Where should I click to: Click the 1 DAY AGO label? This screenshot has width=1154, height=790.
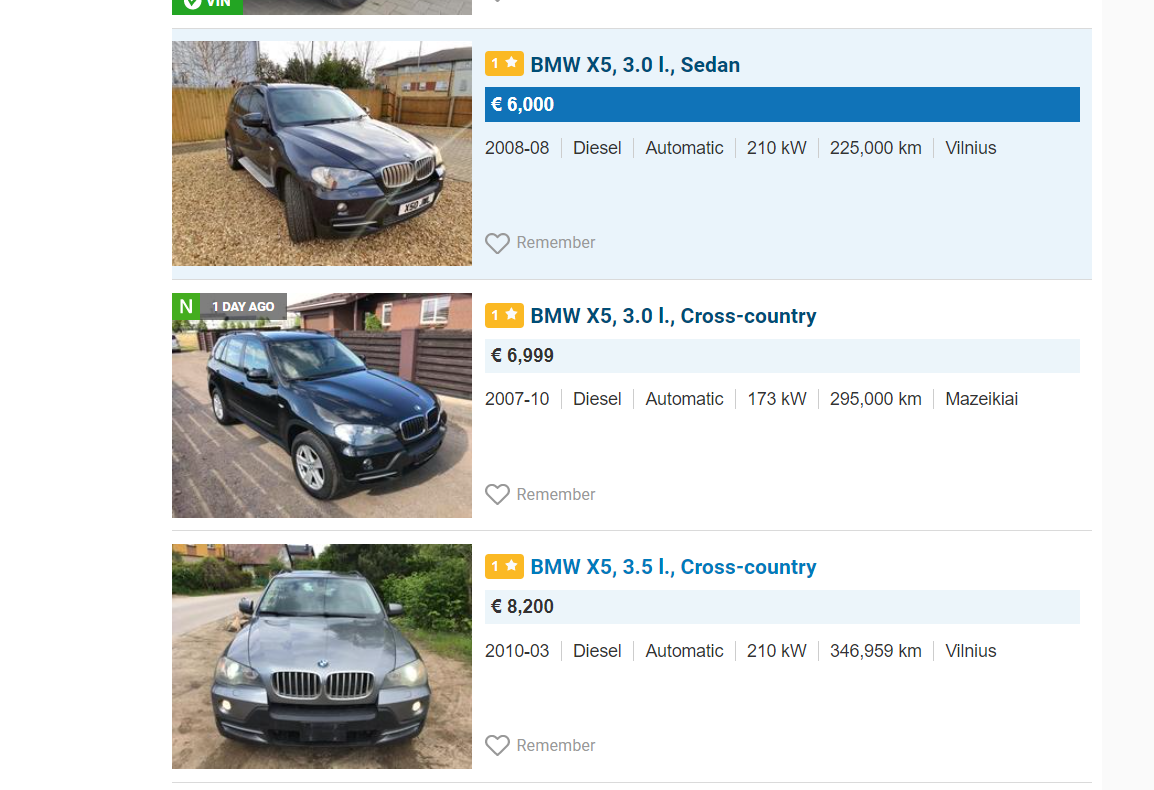pyautogui.click(x=243, y=306)
